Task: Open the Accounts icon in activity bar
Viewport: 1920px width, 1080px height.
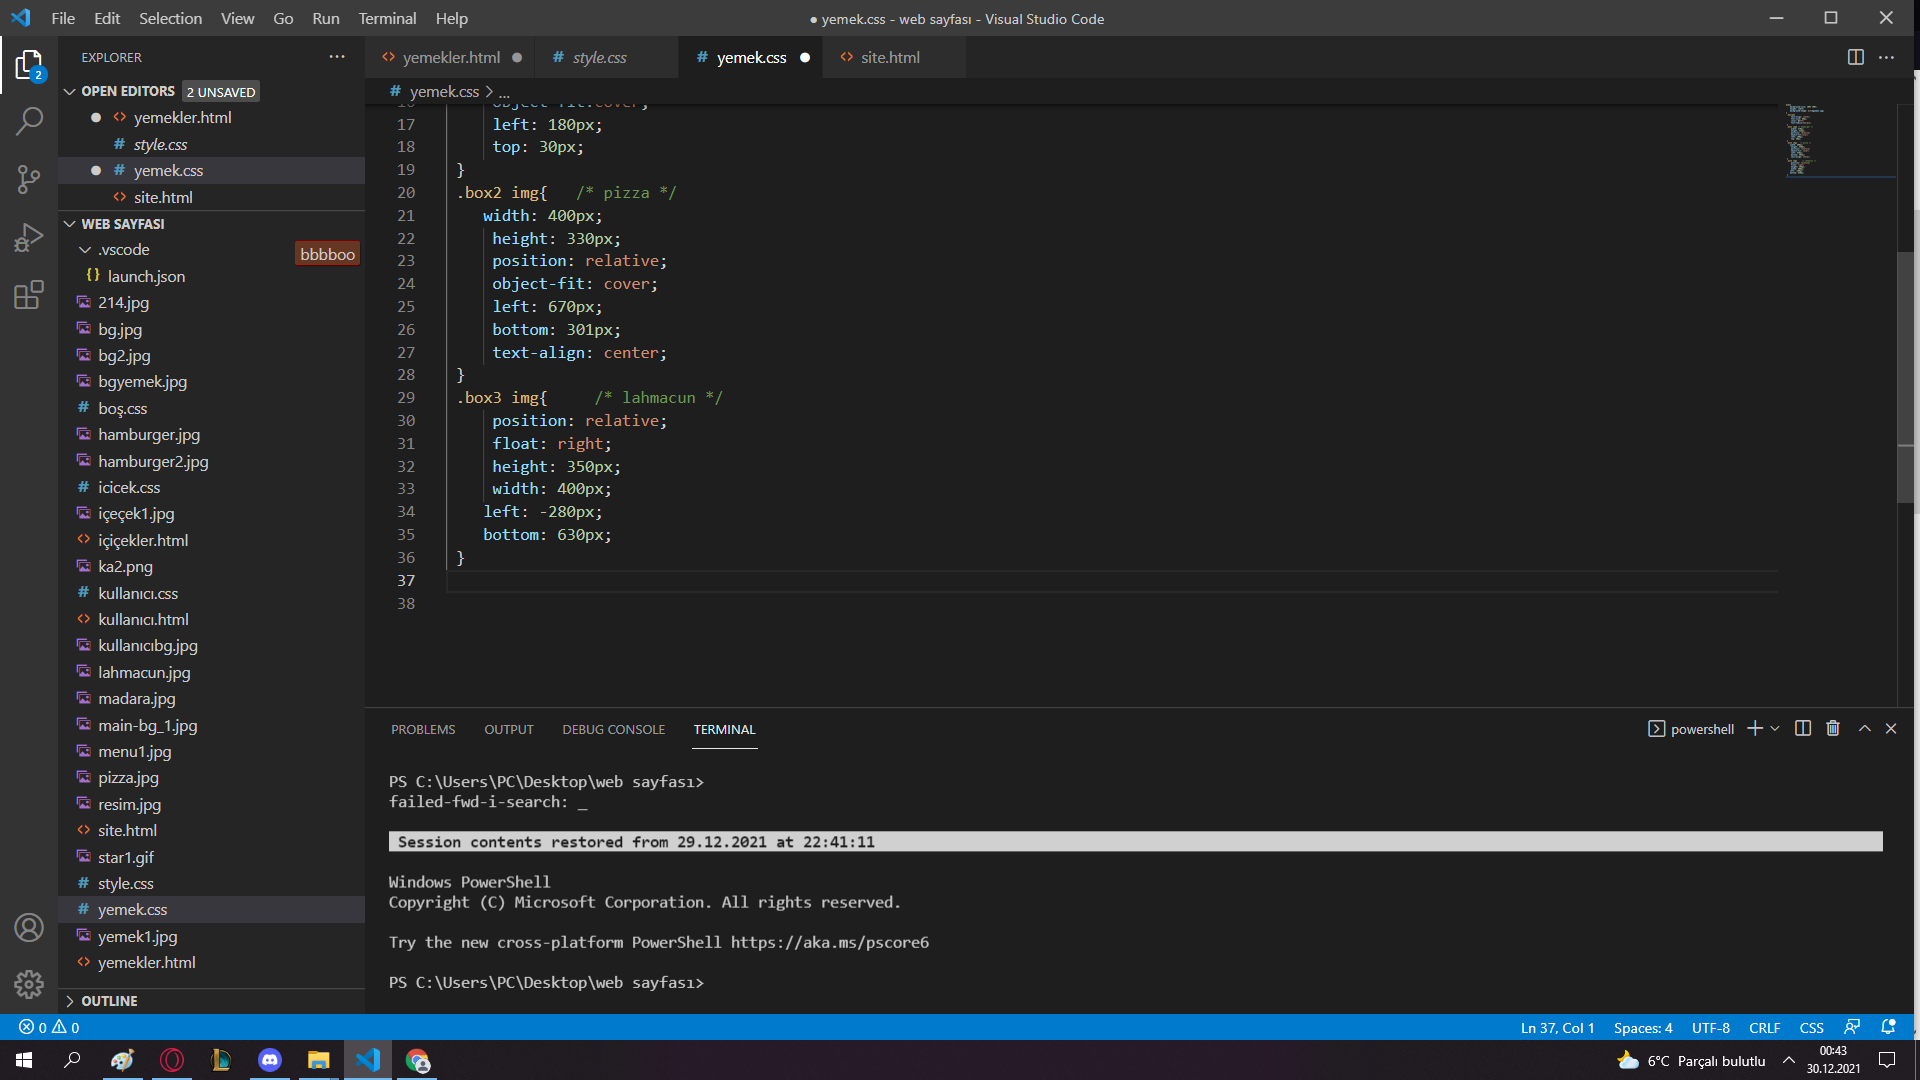Action: tap(29, 928)
